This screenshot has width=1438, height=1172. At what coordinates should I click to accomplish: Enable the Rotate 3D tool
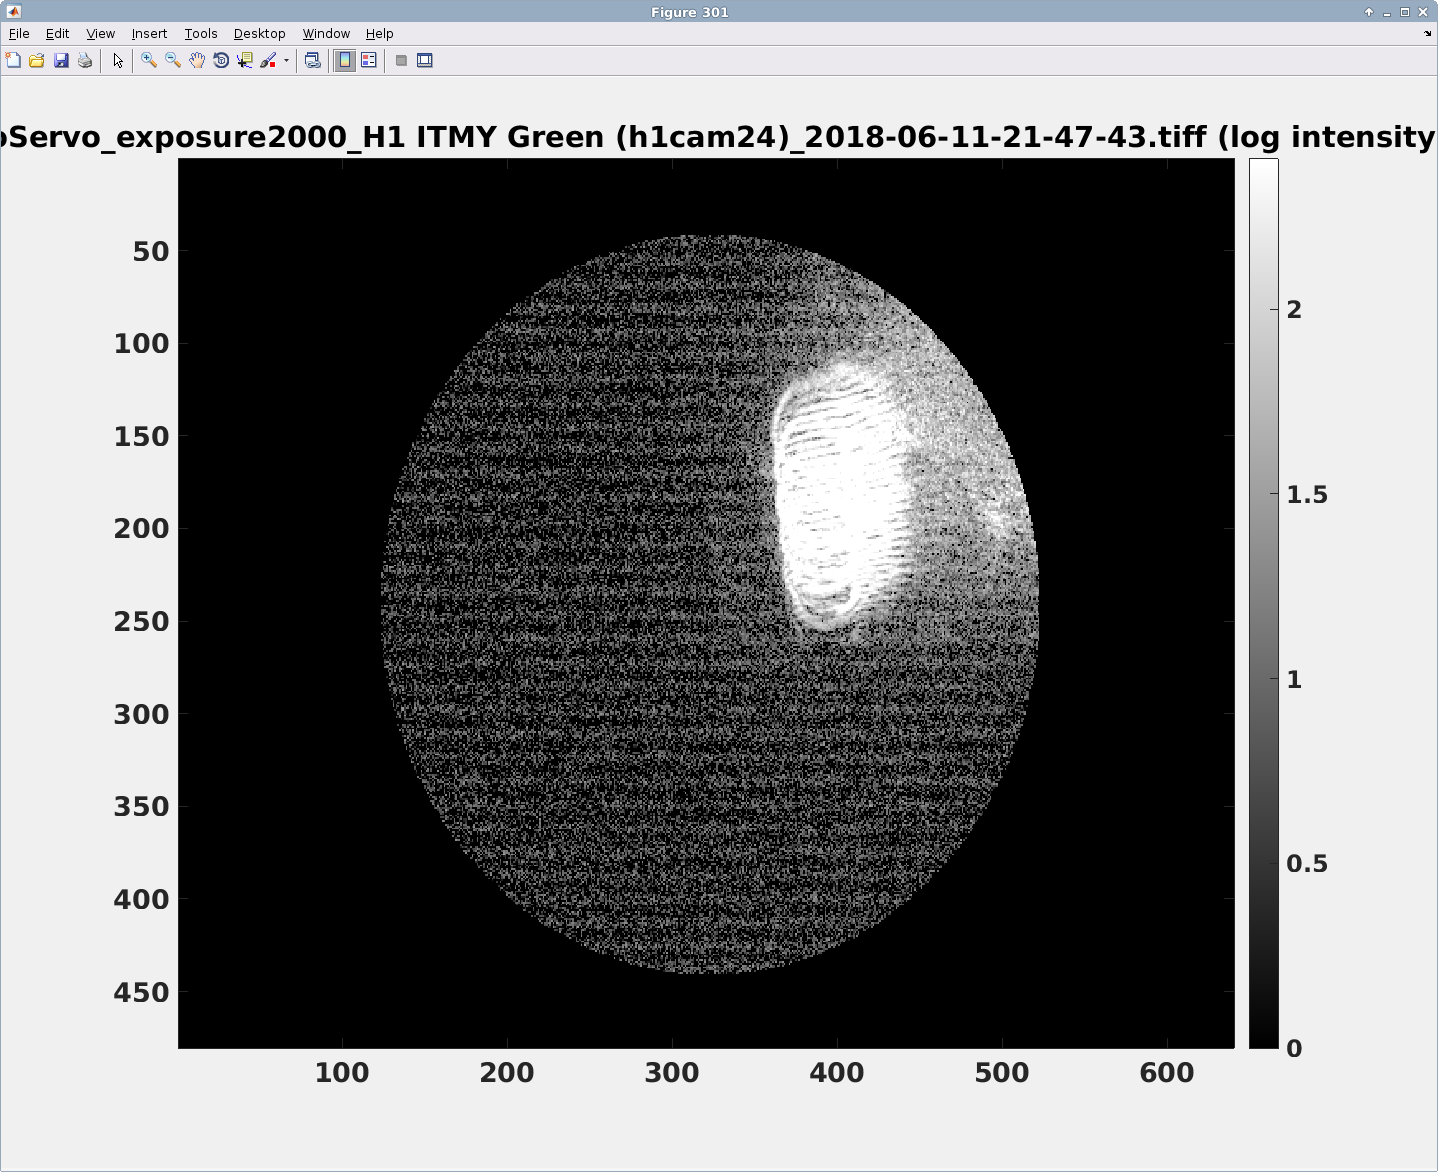point(221,60)
